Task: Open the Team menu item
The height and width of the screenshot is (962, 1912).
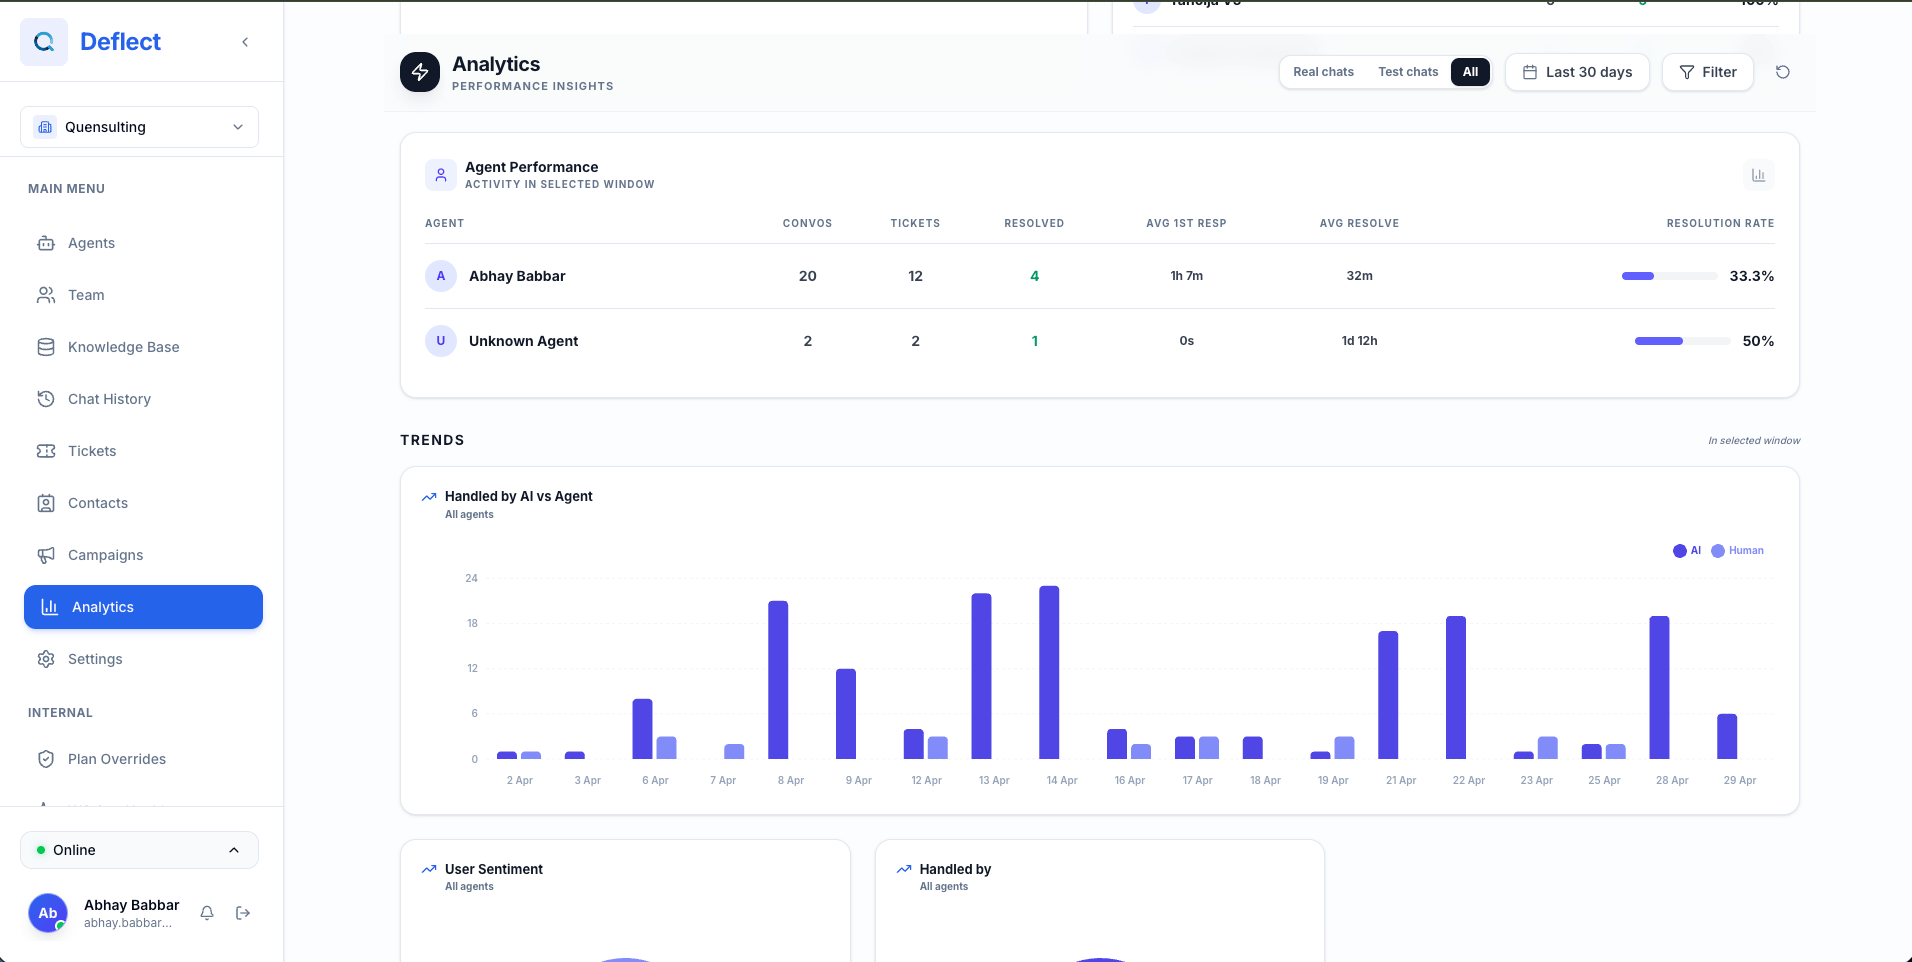Action: pyautogui.click(x=143, y=295)
